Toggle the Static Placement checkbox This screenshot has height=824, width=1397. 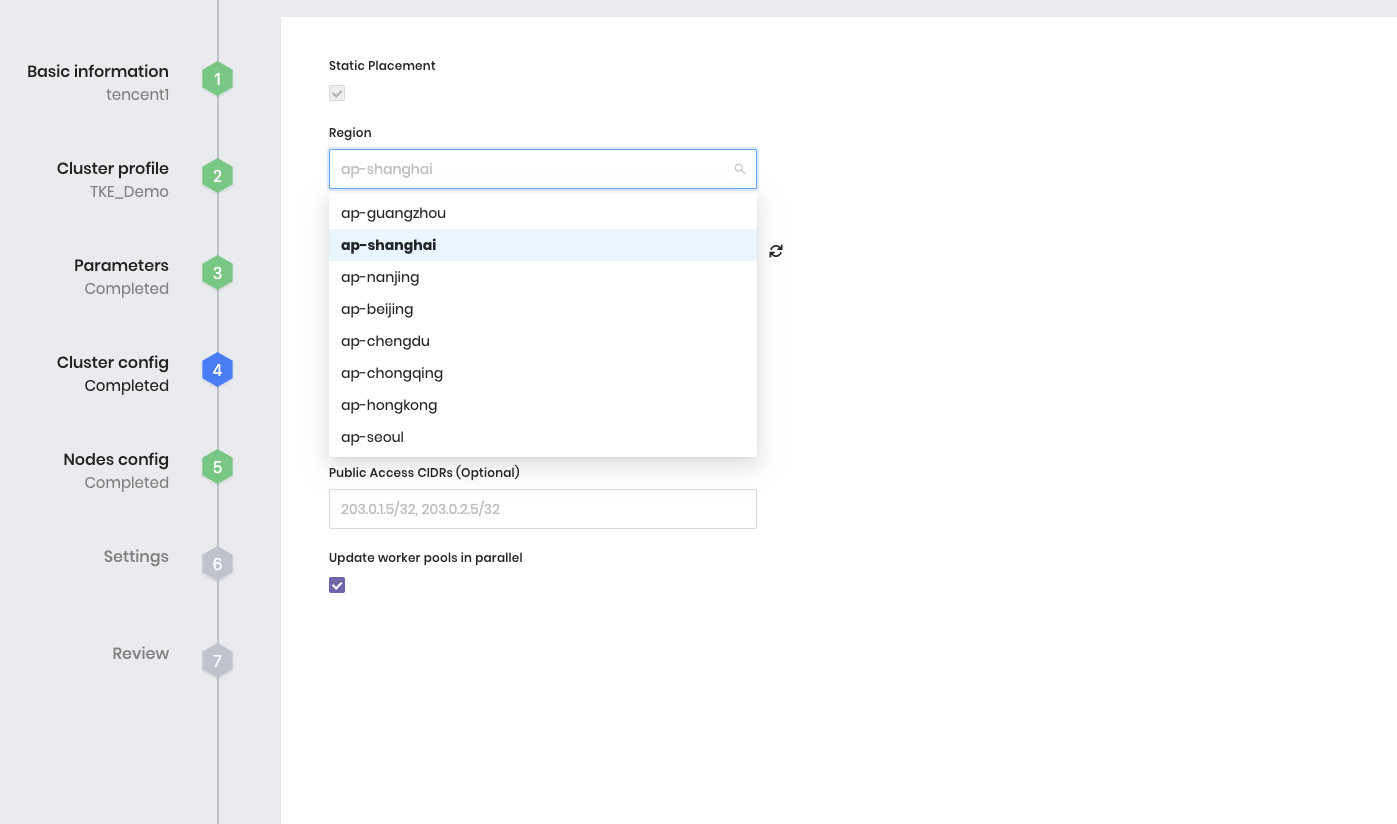(x=337, y=93)
